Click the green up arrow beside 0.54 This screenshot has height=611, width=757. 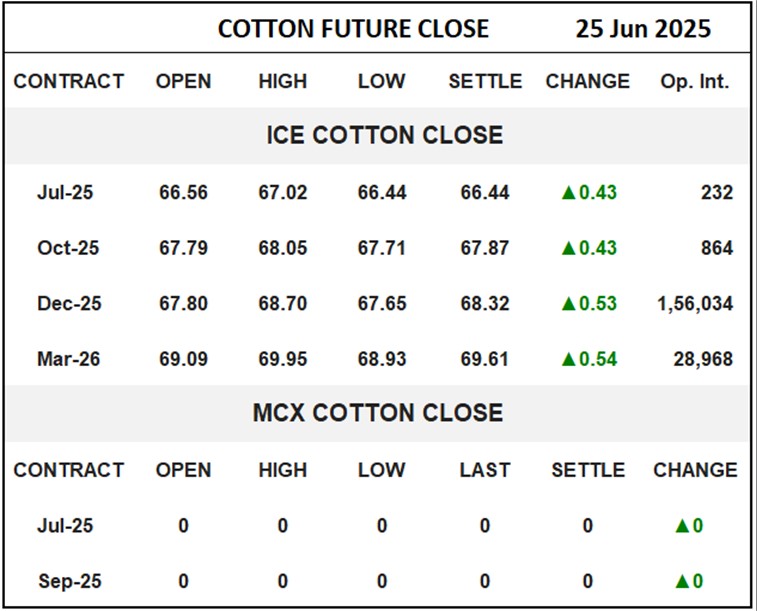pyautogui.click(x=569, y=359)
